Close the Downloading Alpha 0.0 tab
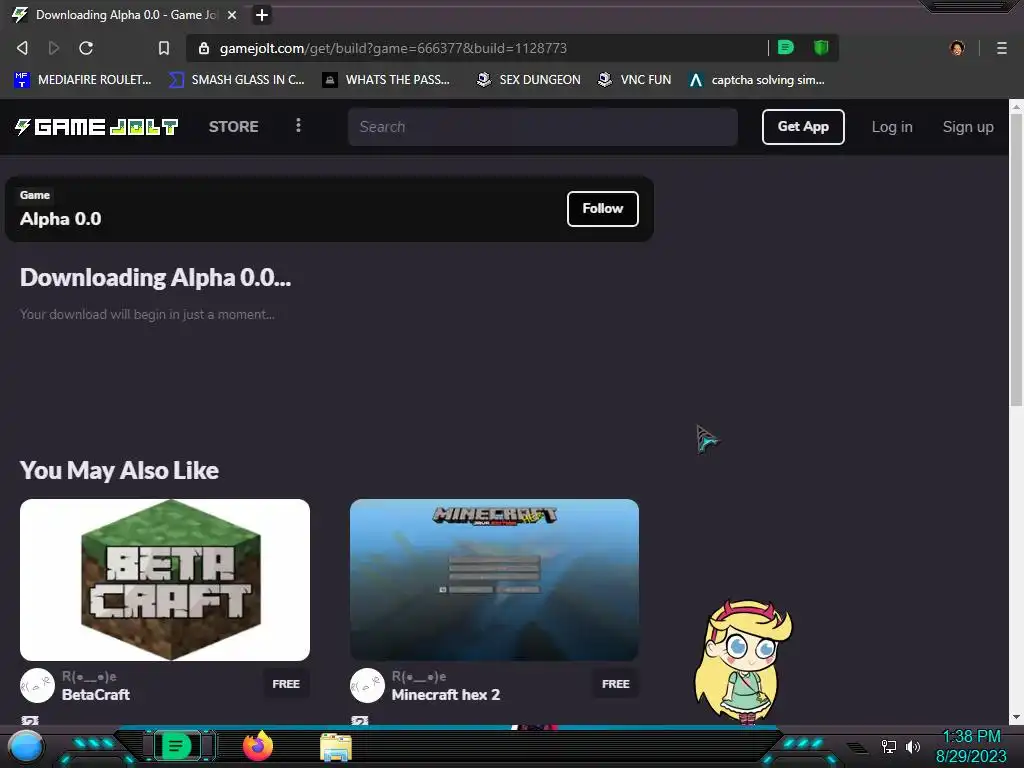Screen dimensions: 1024x768 tap(232, 15)
